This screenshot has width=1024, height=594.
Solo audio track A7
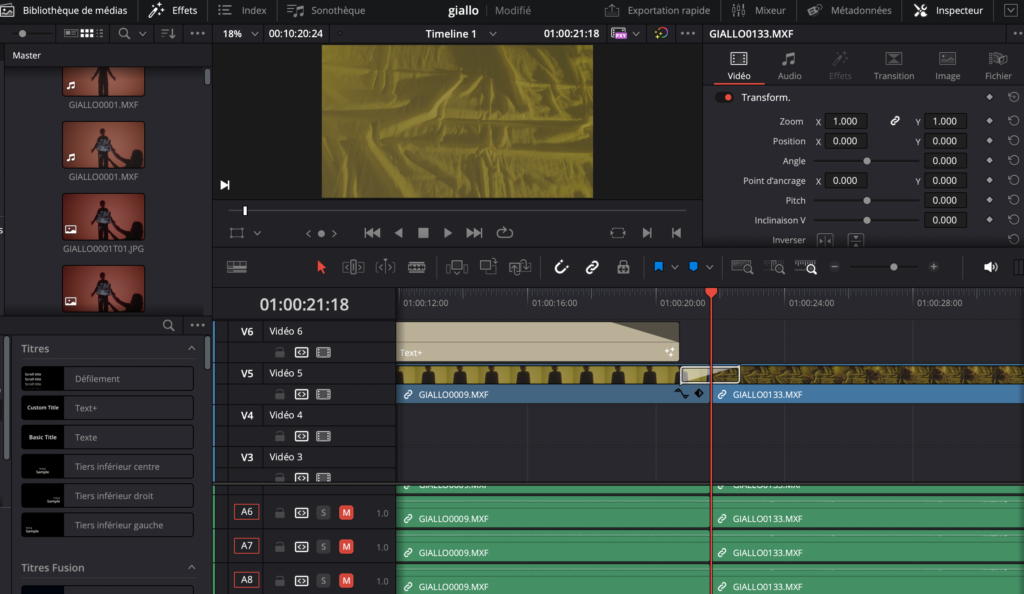coord(323,546)
